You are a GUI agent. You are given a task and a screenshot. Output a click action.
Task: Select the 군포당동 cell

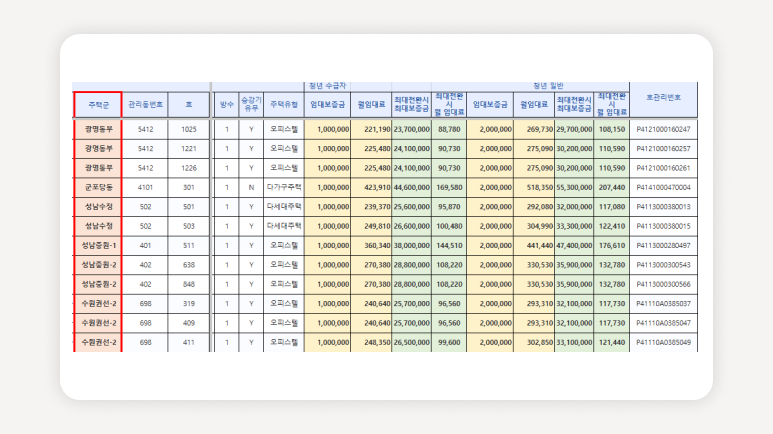(x=98, y=187)
